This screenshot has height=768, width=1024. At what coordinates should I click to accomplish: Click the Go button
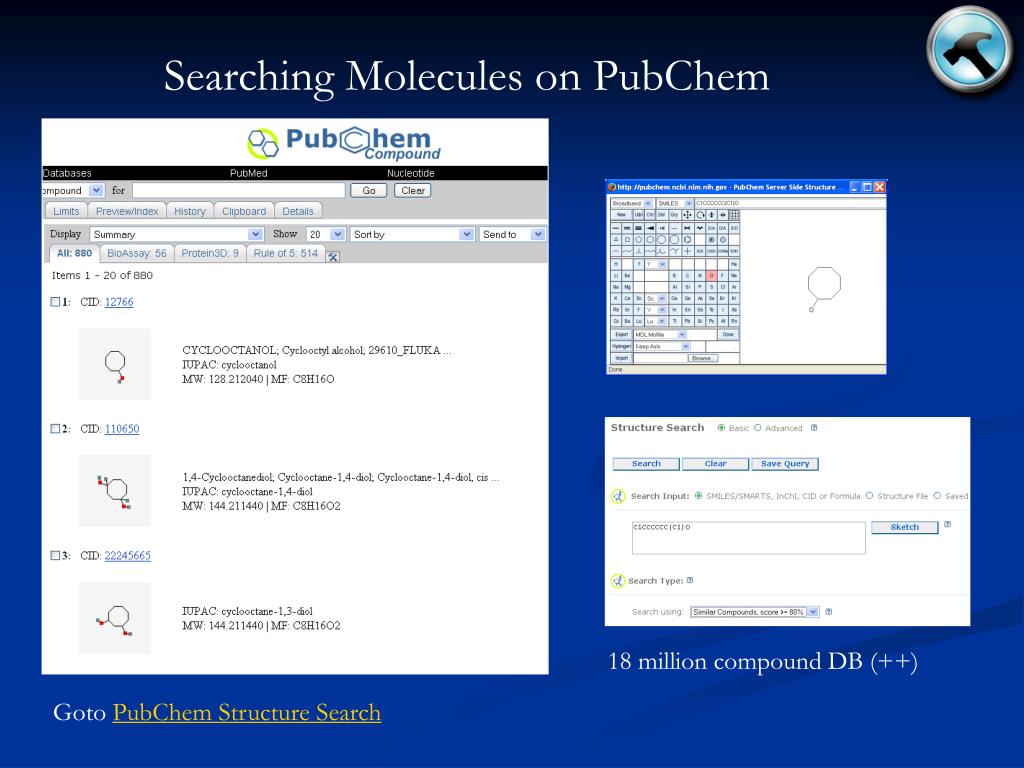click(x=369, y=190)
